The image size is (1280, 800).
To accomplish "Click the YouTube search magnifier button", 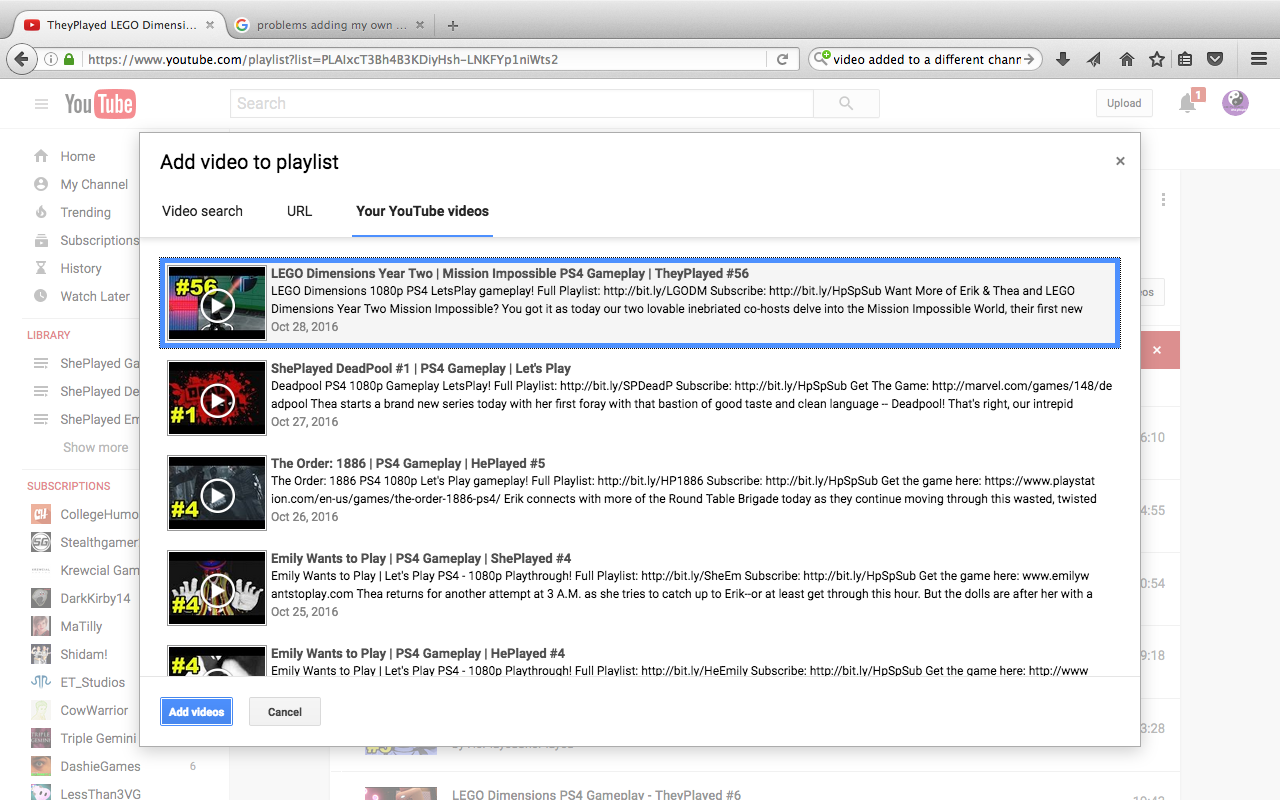I will pos(846,103).
